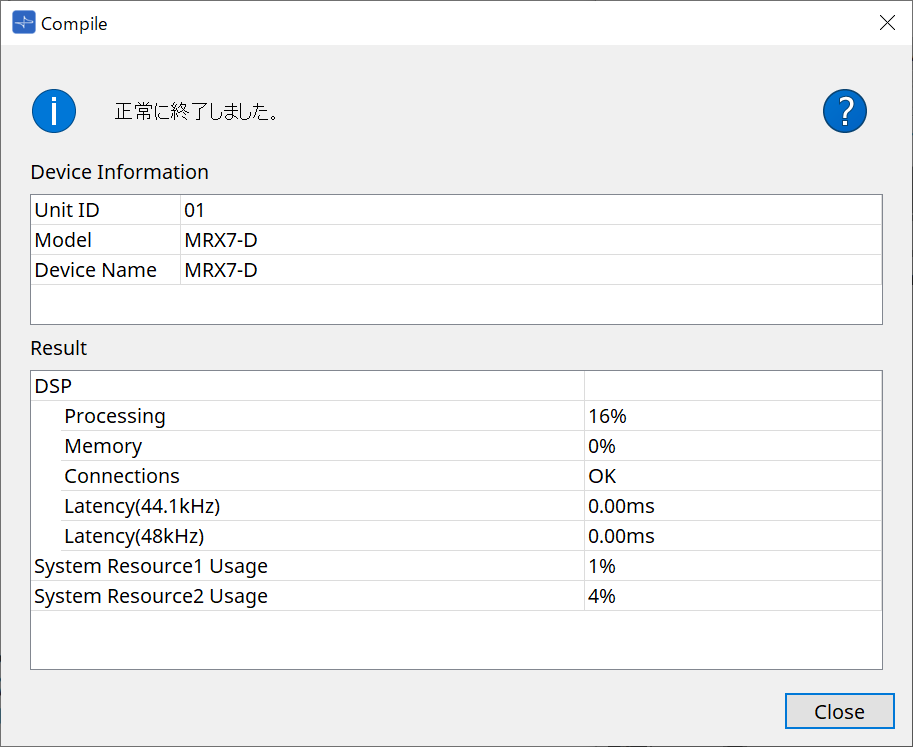Click the Result section heading
The height and width of the screenshot is (747, 913).
58,348
